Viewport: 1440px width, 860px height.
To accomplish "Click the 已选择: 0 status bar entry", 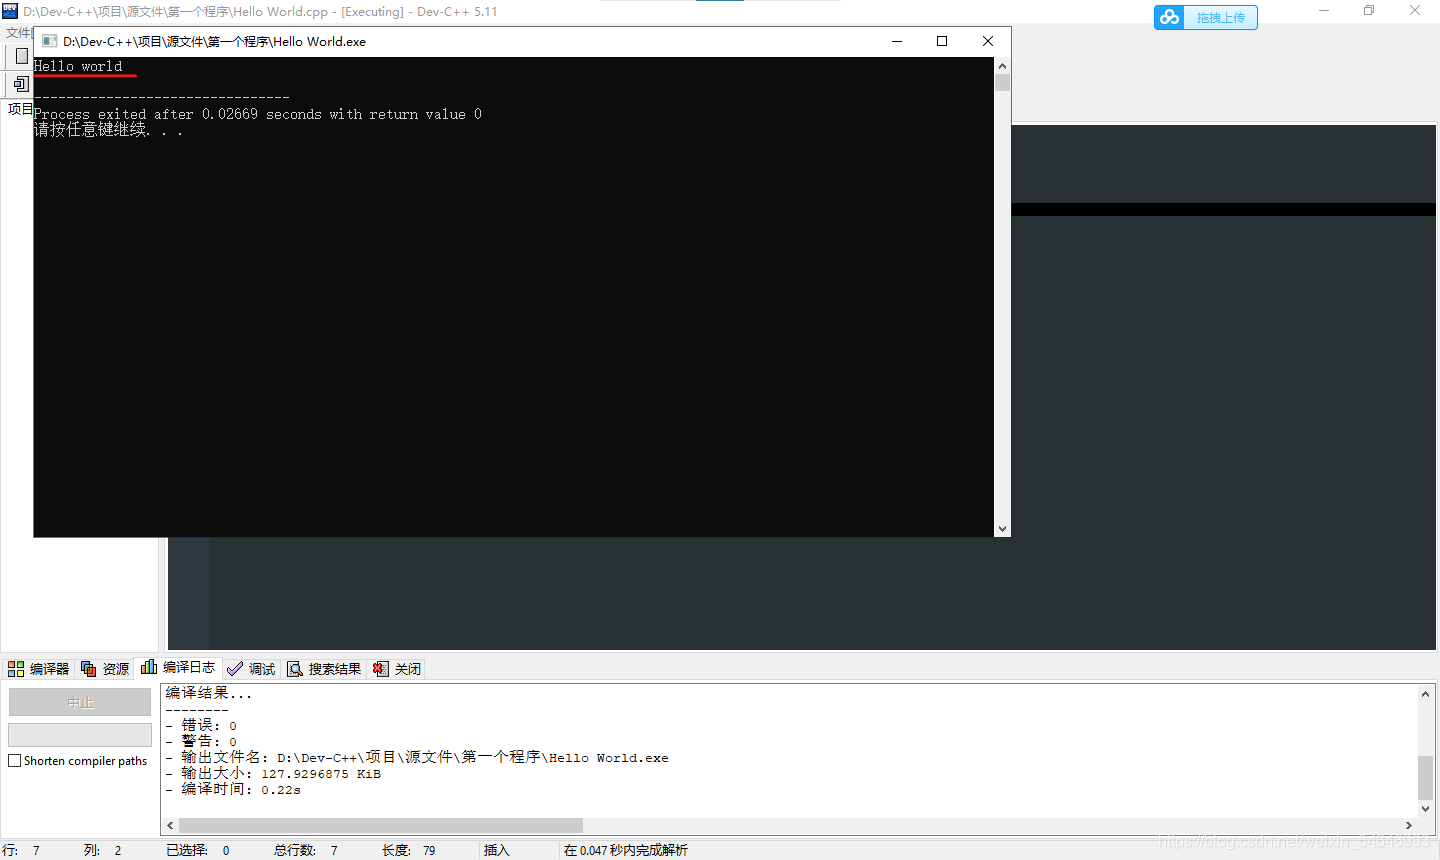I will 198,850.
